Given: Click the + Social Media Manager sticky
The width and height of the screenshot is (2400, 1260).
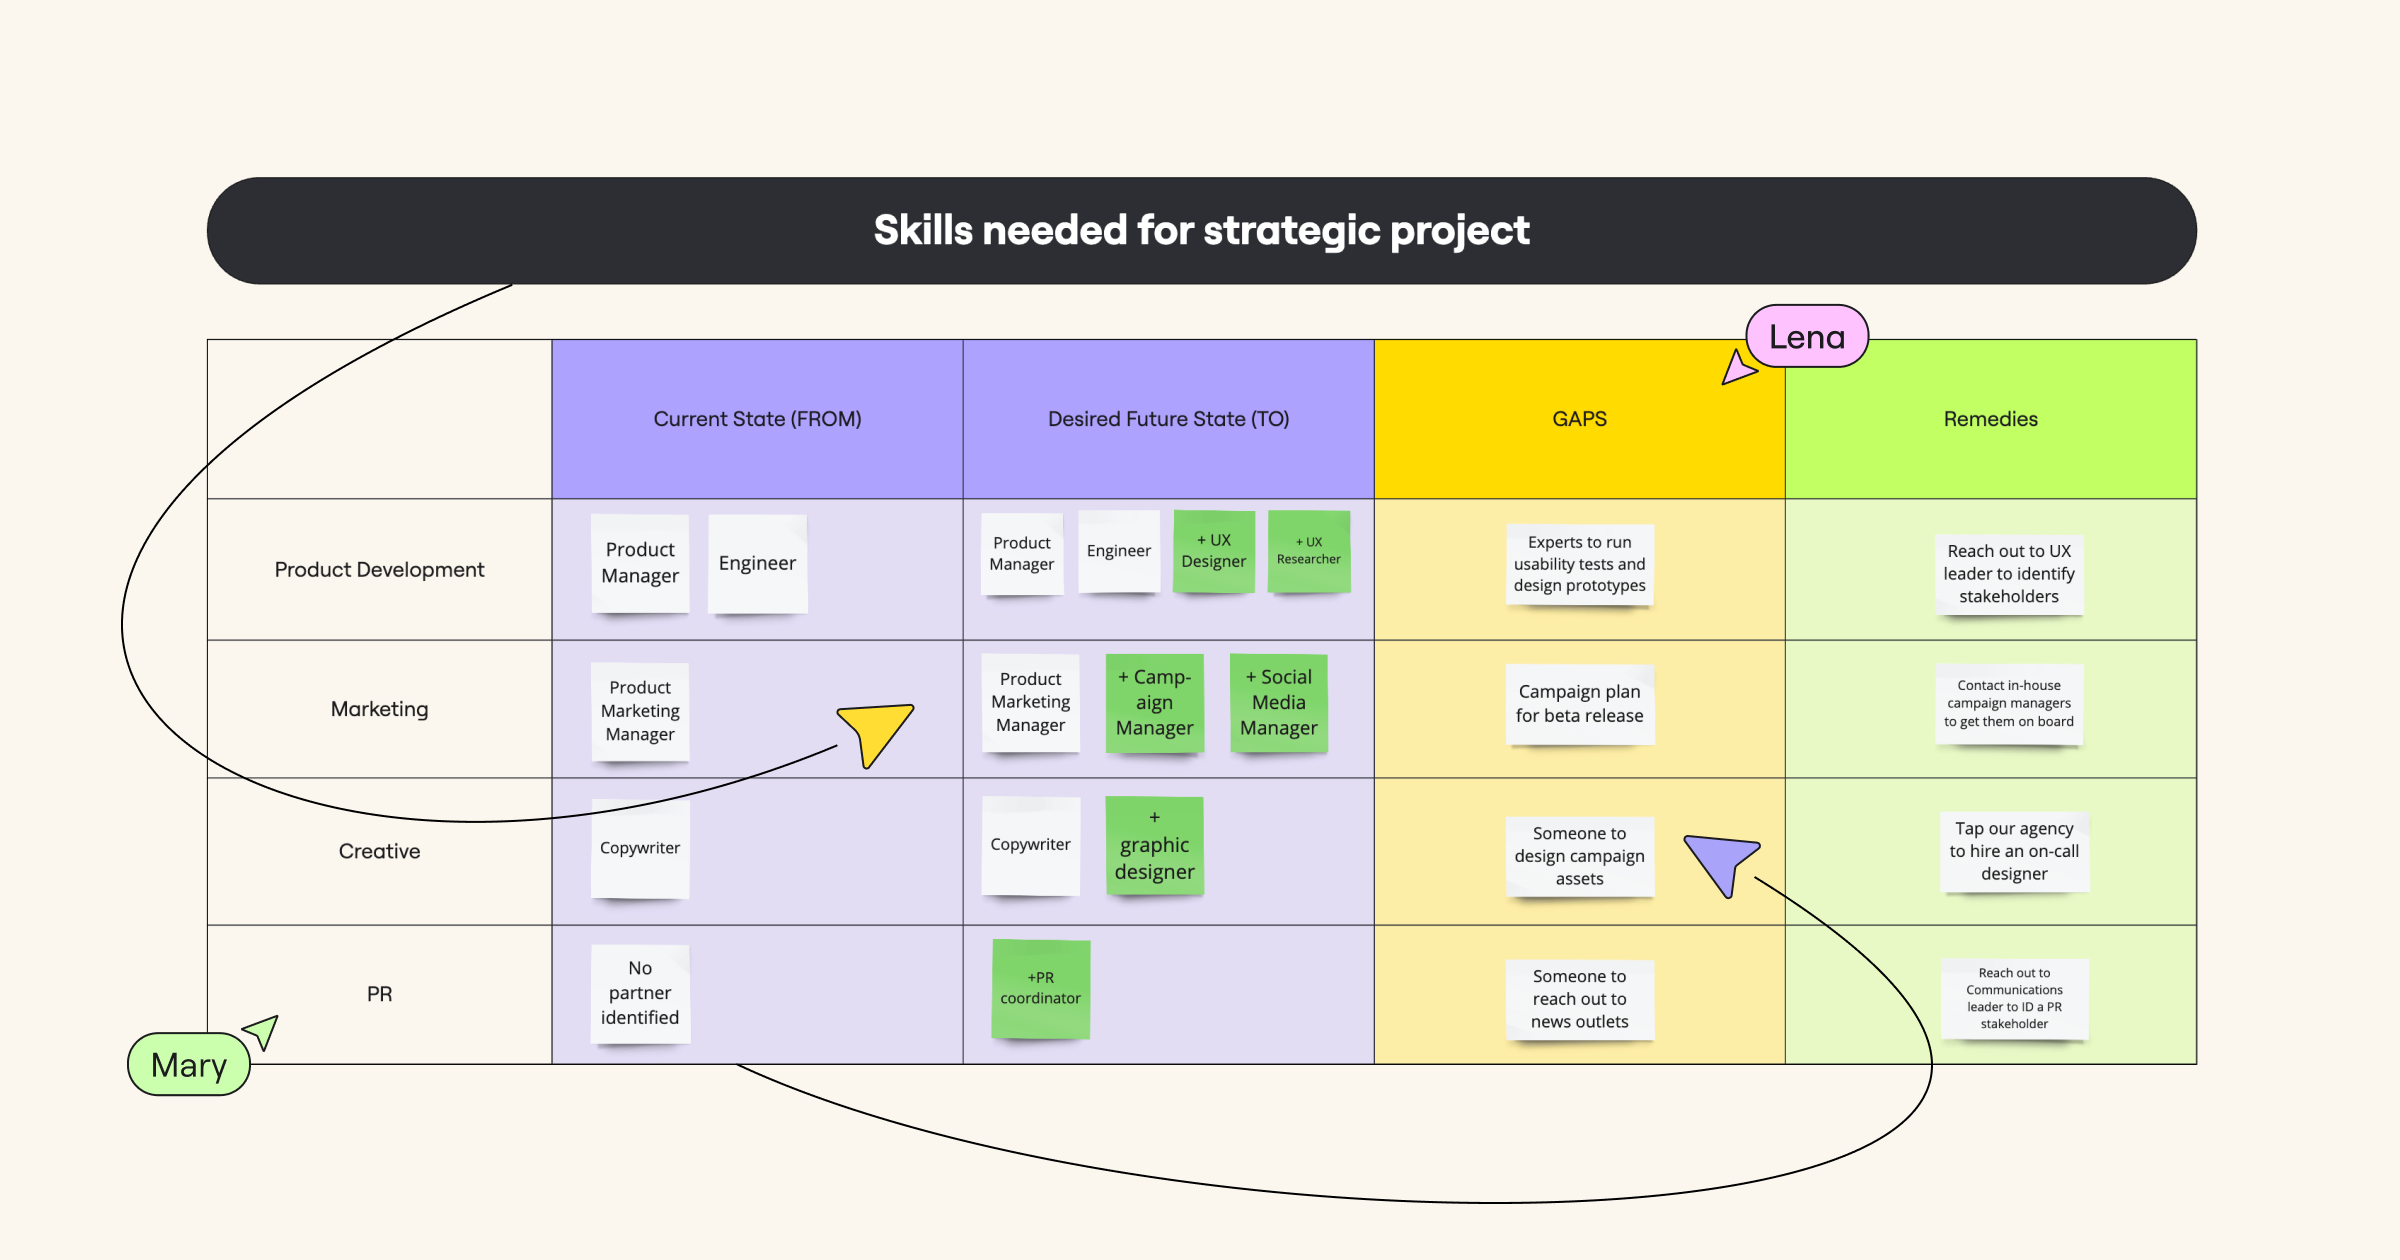Looking at the screenshot, I should point(1278,702).
